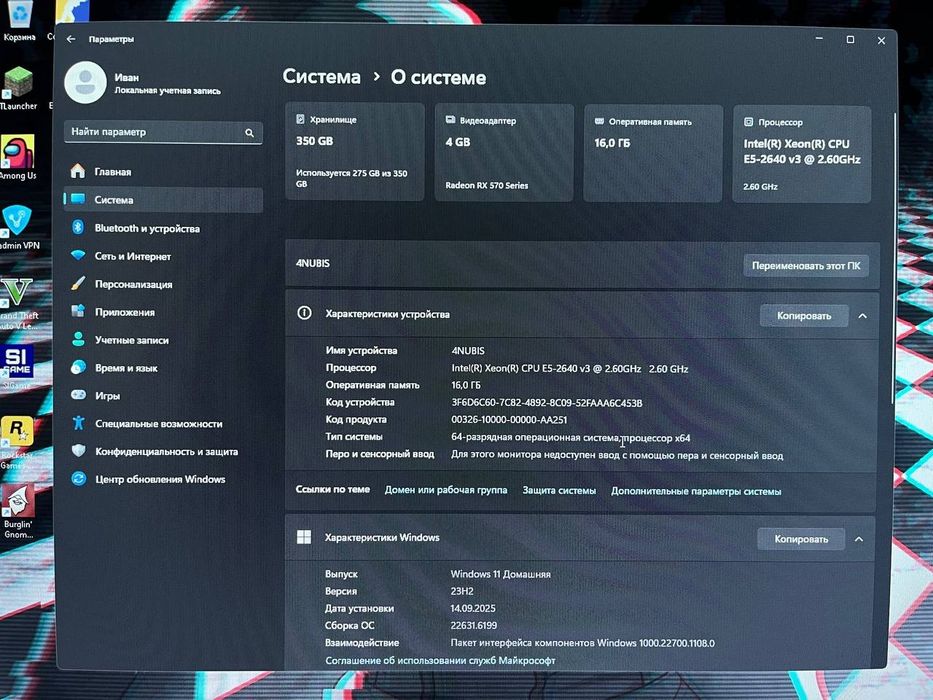The height and width of the screenshot is (700, 933).
Task: Click the Windows logo beside Характеристики Windows
Action: [303, 537]
